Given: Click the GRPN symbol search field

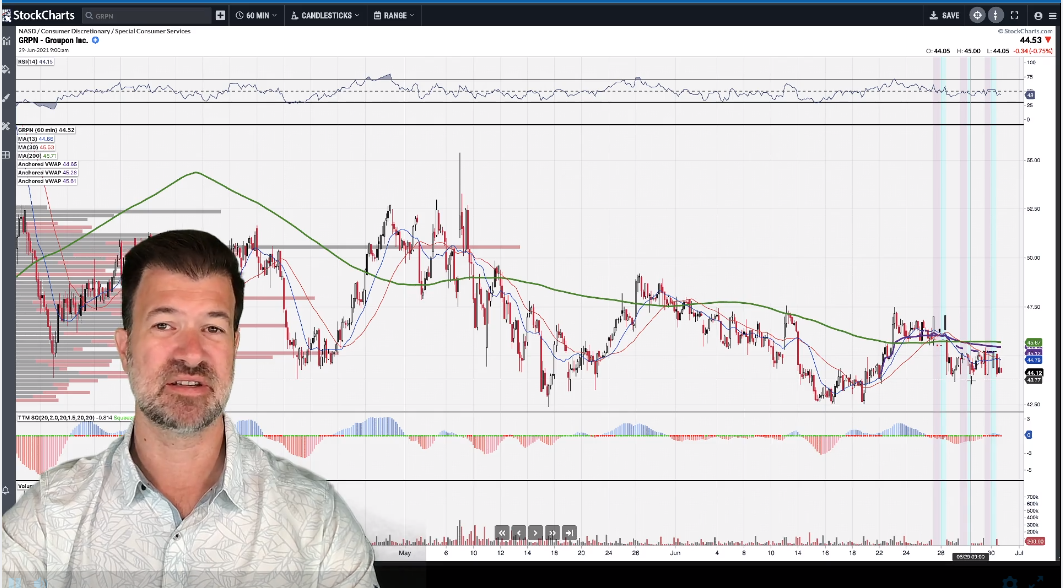Looking at the screenshot, I should tap(147, 15).
